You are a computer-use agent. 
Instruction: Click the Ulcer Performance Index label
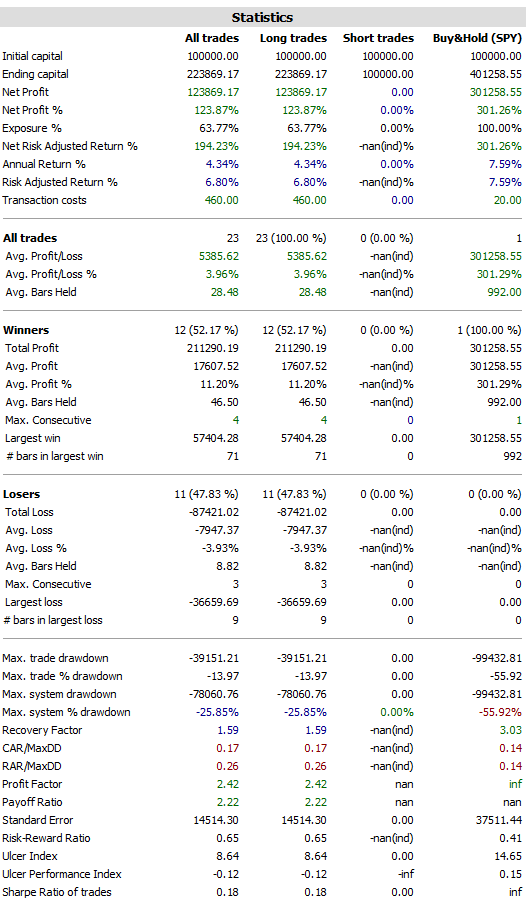[x=62, y=874]
